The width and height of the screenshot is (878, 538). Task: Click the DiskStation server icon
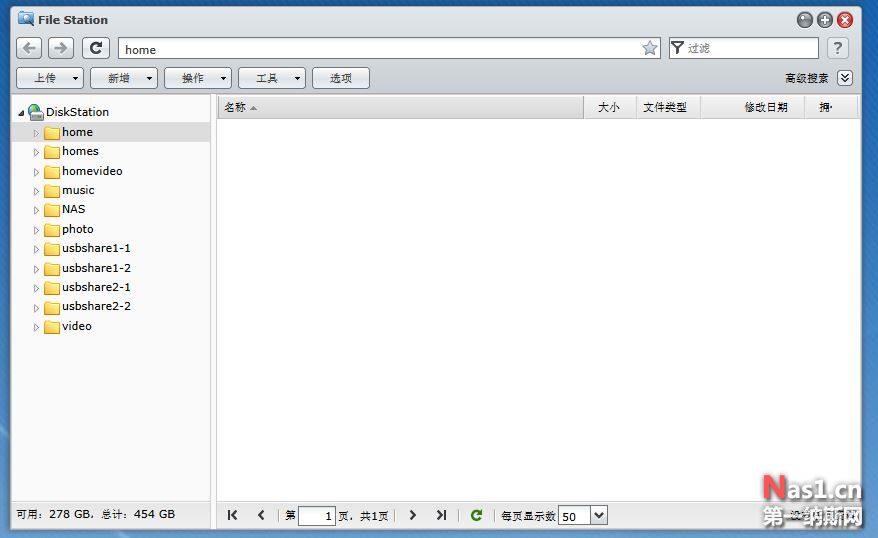36,112
